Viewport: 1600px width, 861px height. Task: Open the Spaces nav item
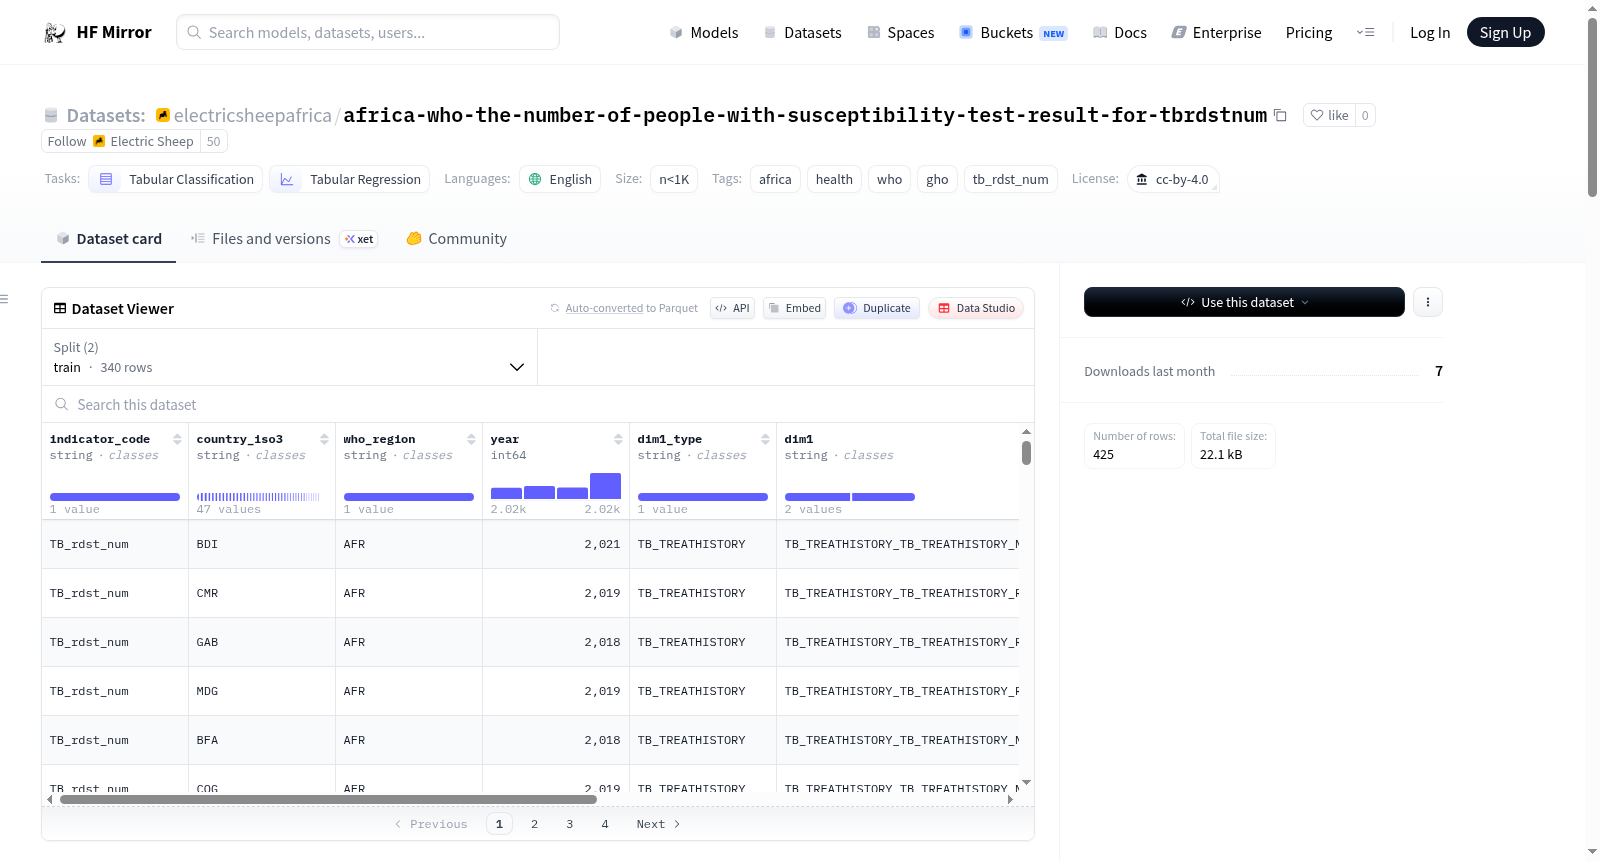901,33
